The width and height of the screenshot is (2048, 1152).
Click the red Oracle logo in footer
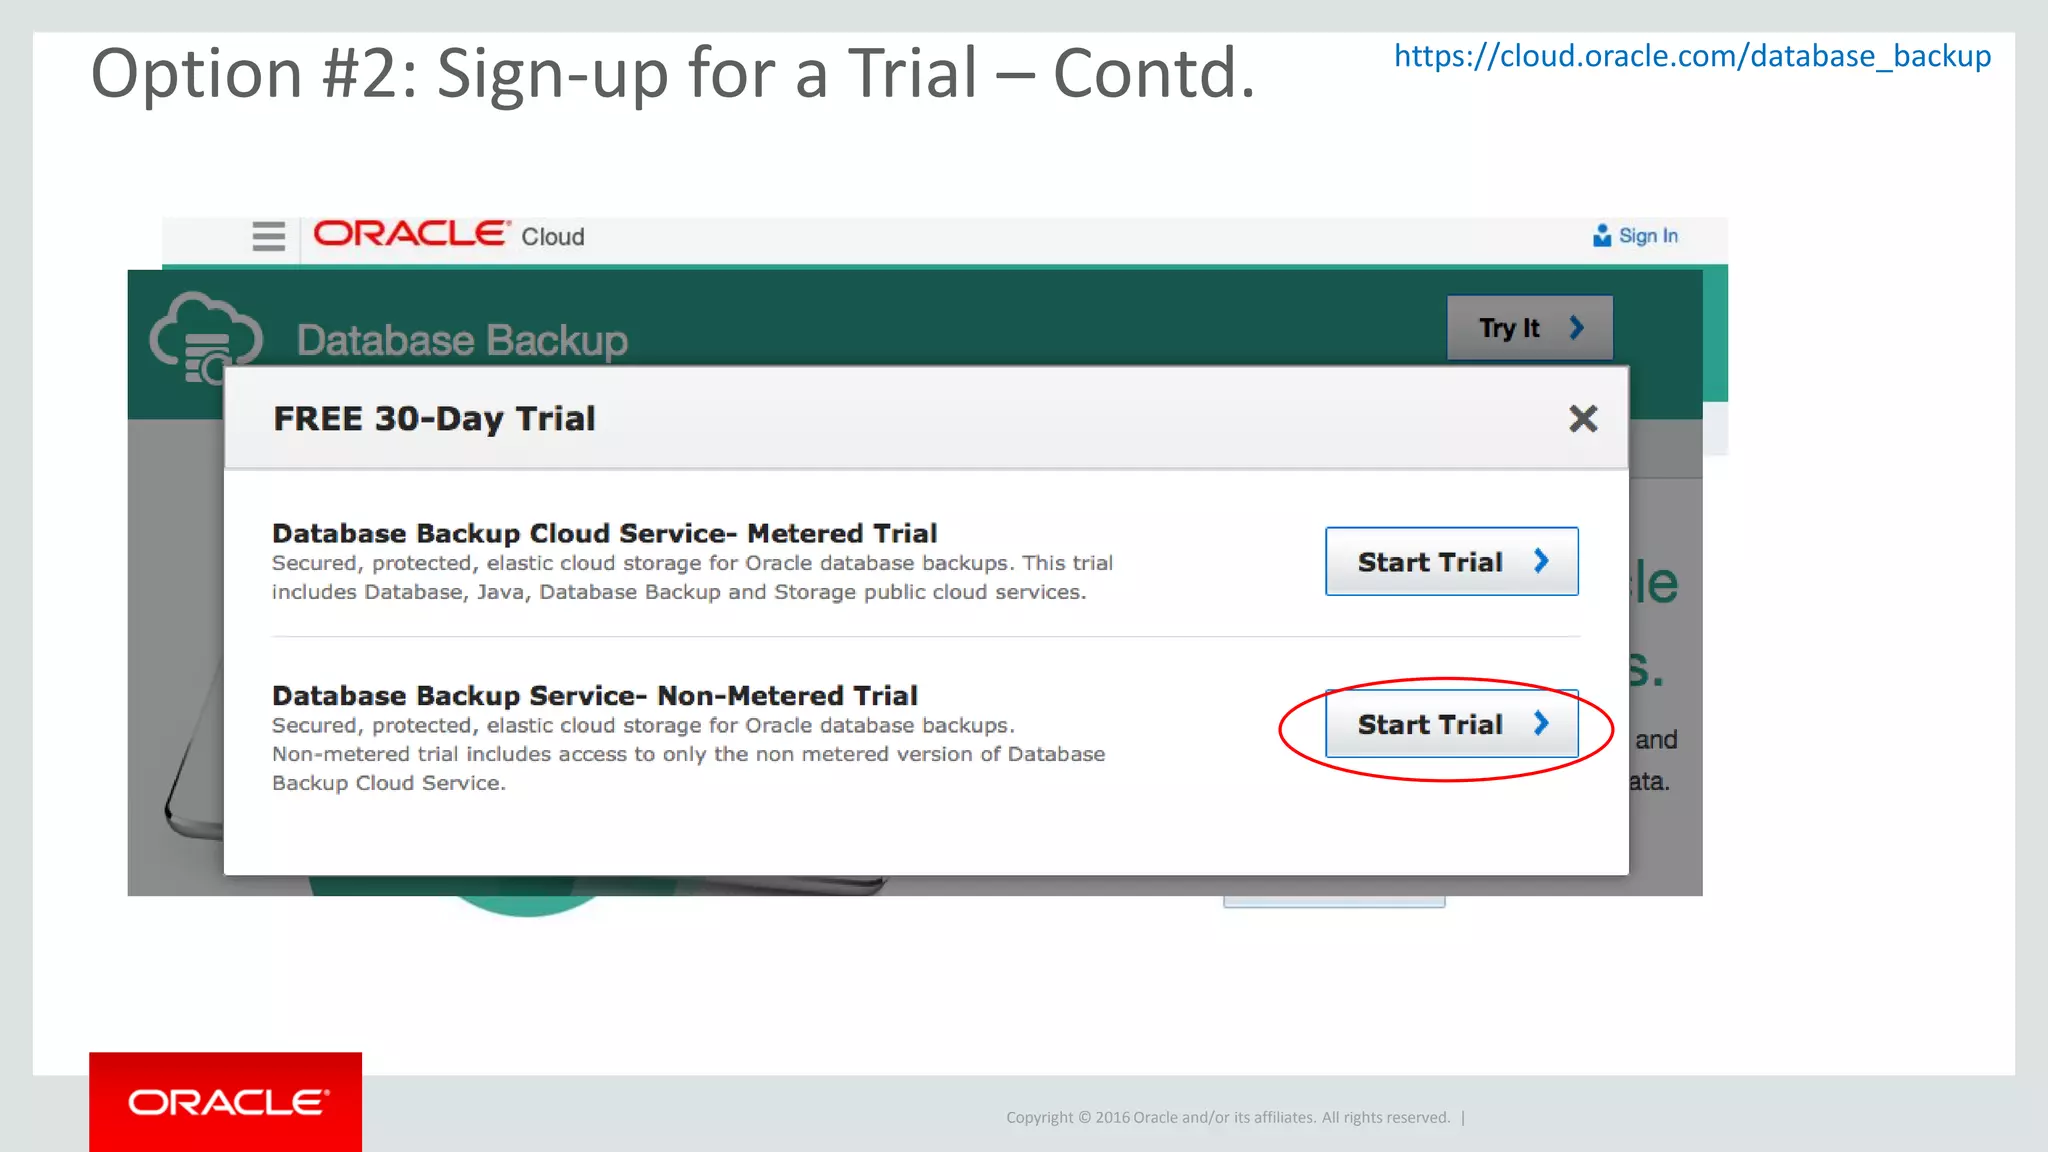[x=226, y=1102]
